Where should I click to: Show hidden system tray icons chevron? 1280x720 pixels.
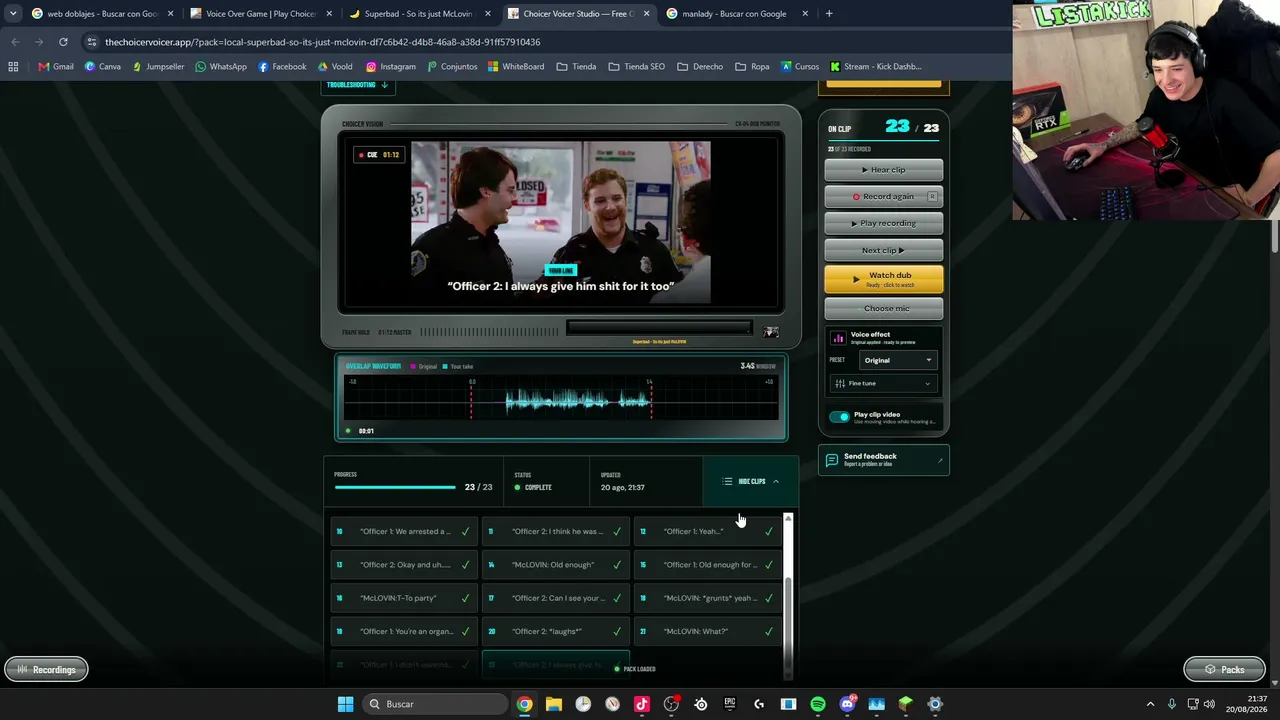pos(1150,704)
